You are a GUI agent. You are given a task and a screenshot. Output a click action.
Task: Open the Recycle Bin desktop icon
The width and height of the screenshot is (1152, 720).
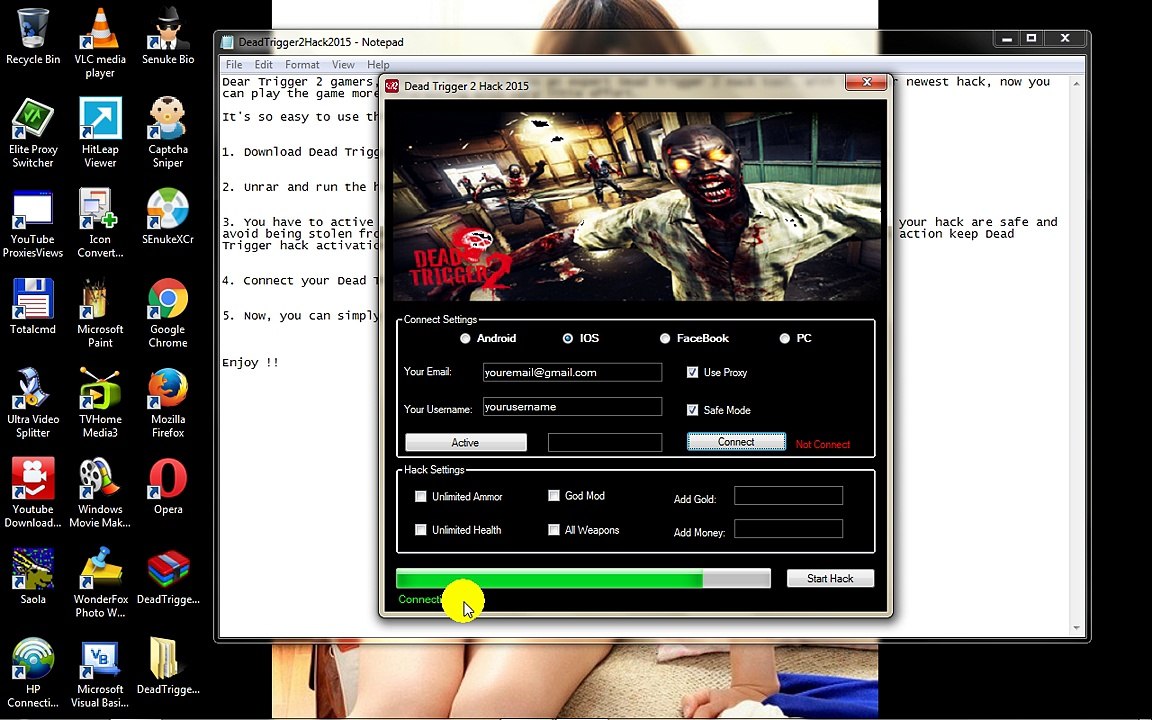(x=33, y=37)
